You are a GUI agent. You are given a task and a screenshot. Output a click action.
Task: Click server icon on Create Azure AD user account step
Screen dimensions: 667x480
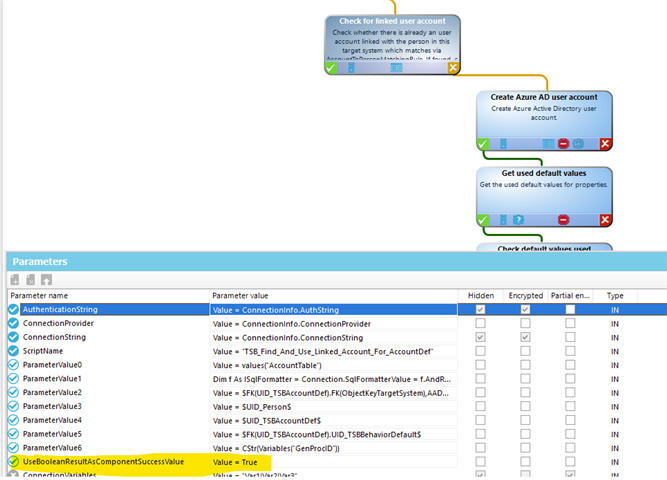[503, 144]
